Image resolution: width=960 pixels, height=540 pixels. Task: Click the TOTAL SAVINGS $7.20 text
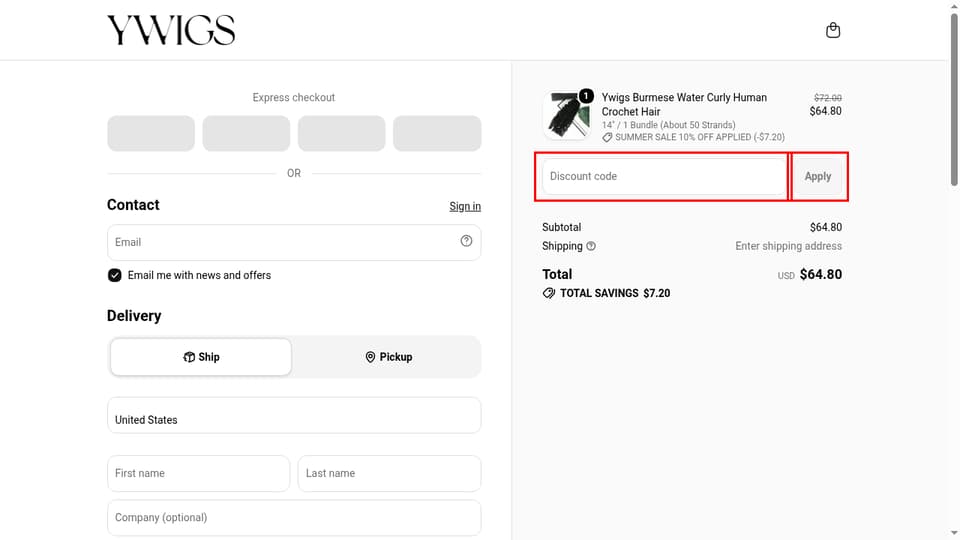[x=615, y=293]
